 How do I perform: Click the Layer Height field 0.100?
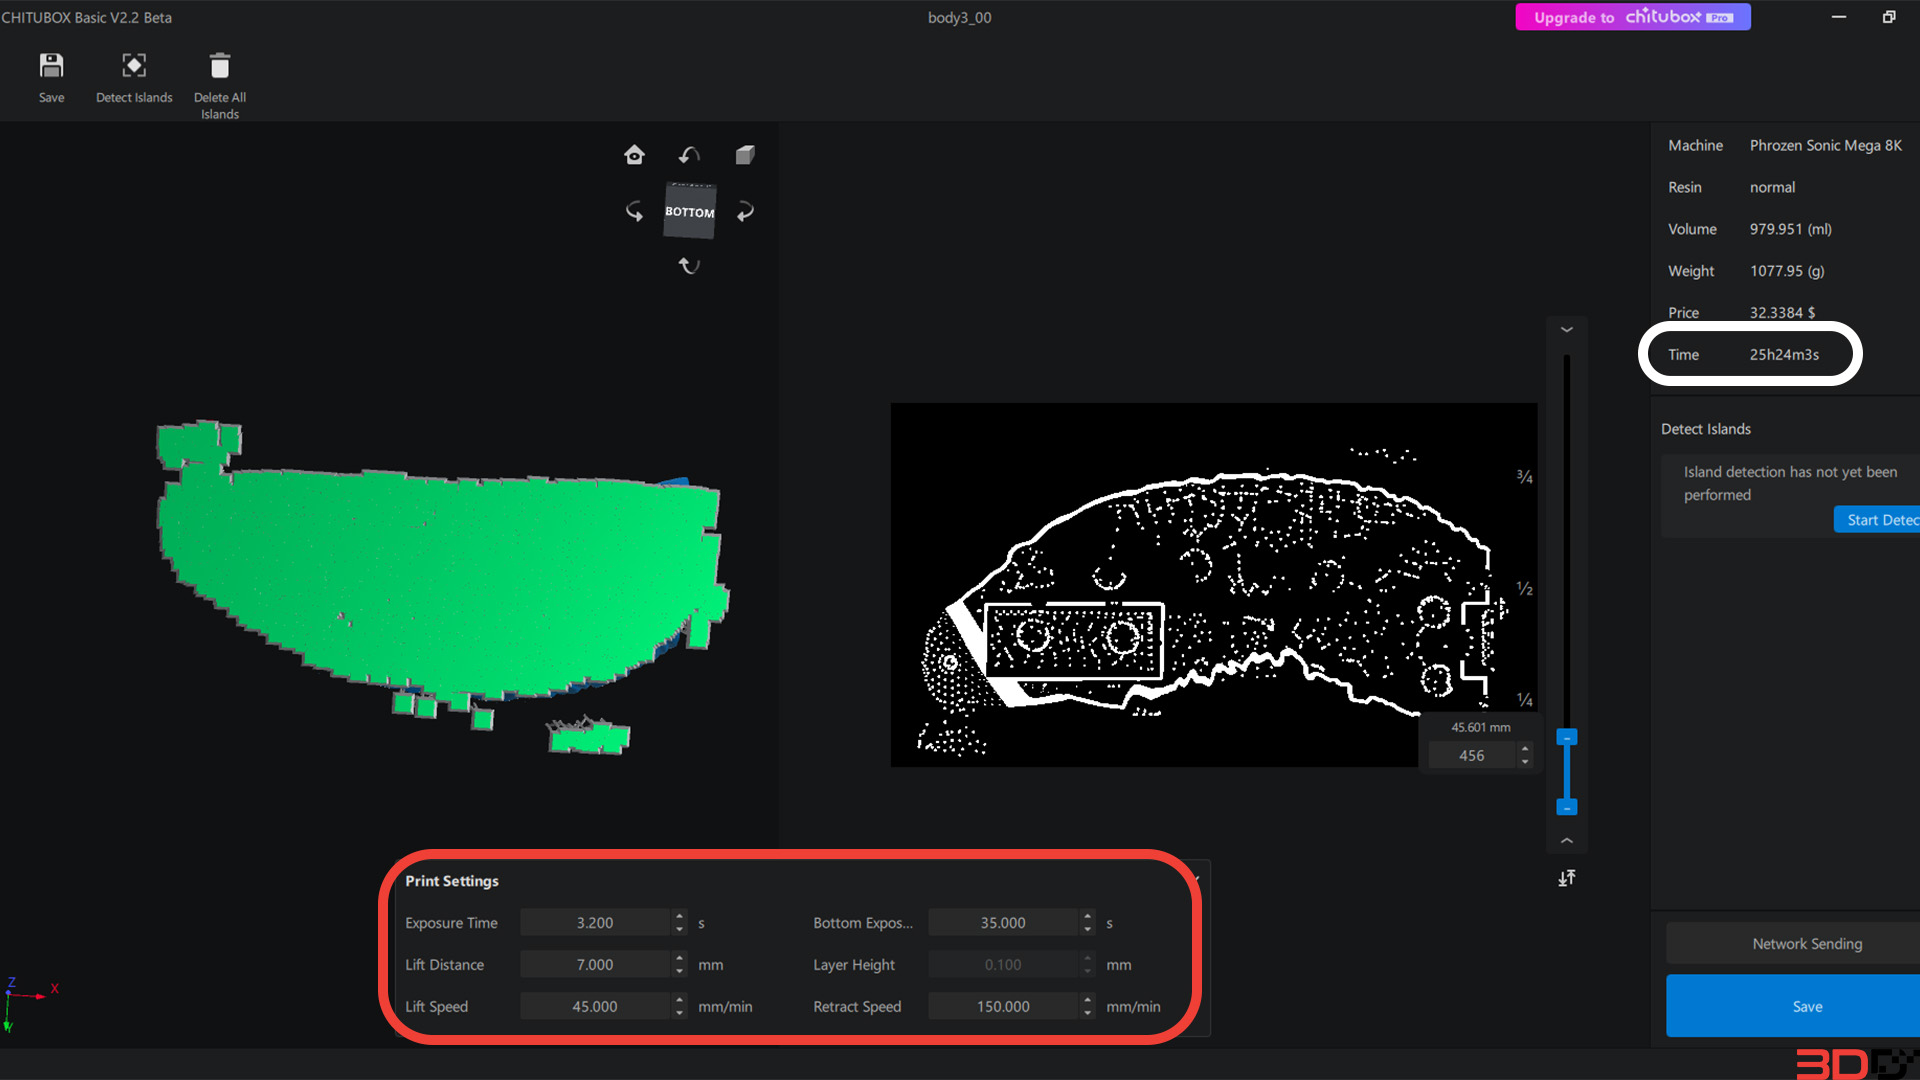[1003, 965]
